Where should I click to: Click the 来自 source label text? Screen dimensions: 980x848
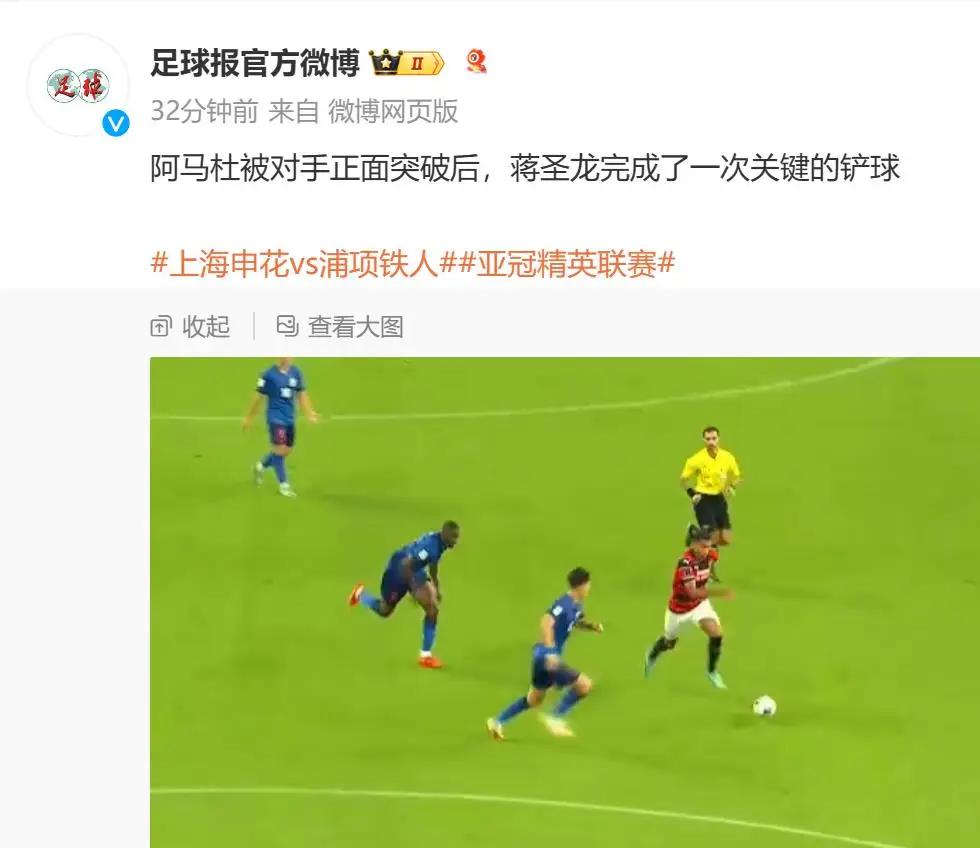pyautogui.click(x=294, y=112)
